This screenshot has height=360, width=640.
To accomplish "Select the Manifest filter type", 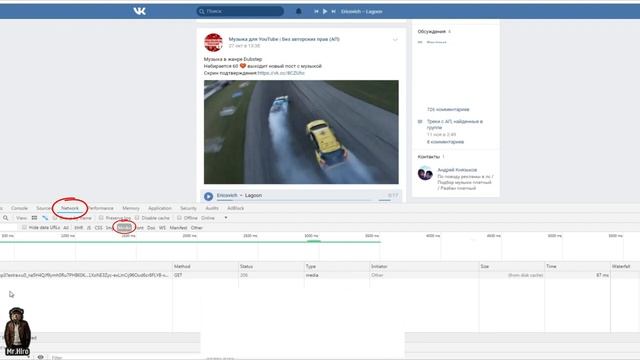I will tap(178, 228).
